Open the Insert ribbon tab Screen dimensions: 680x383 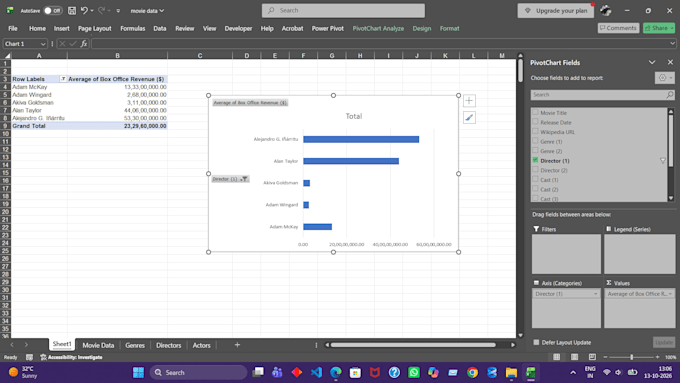[61, 28]
